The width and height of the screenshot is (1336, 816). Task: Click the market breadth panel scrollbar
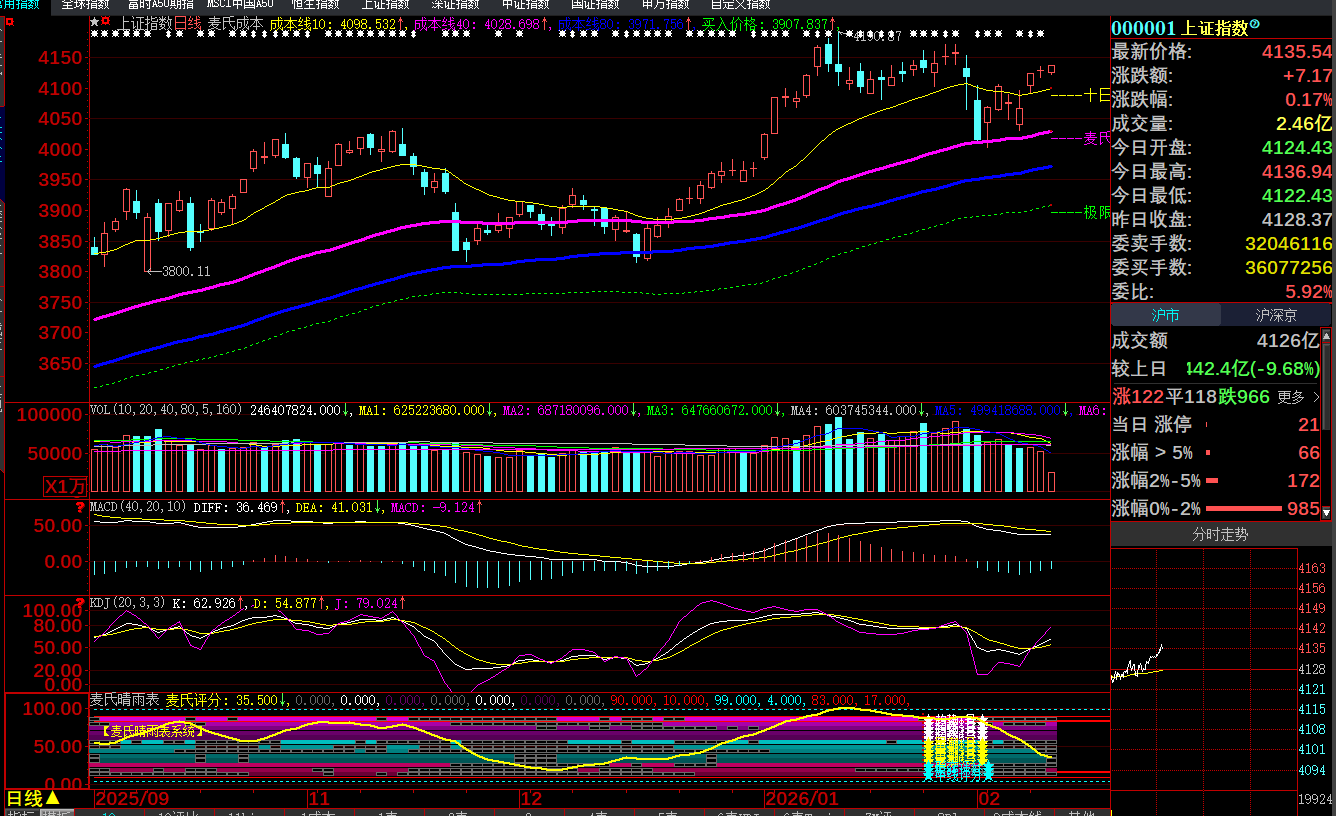1327,420
